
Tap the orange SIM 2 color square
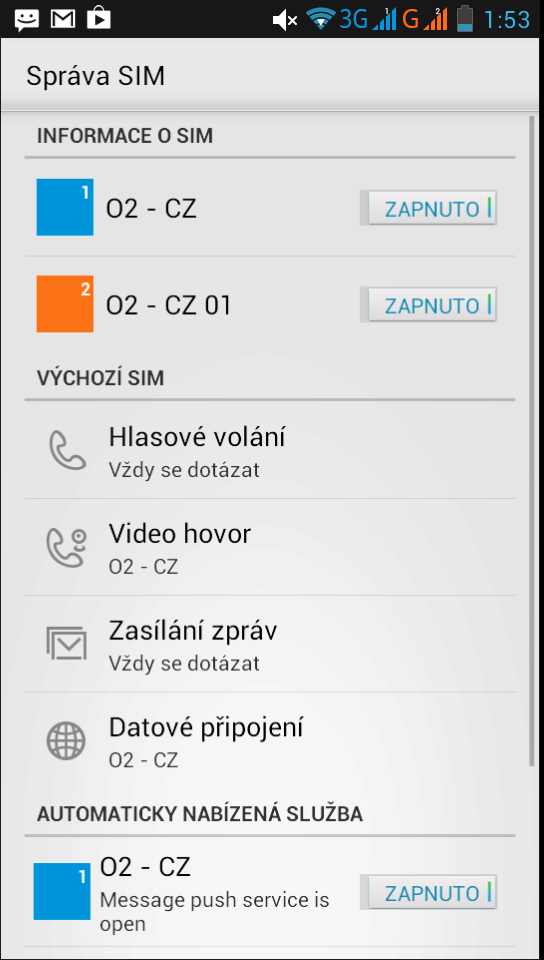tap(65, 304)
